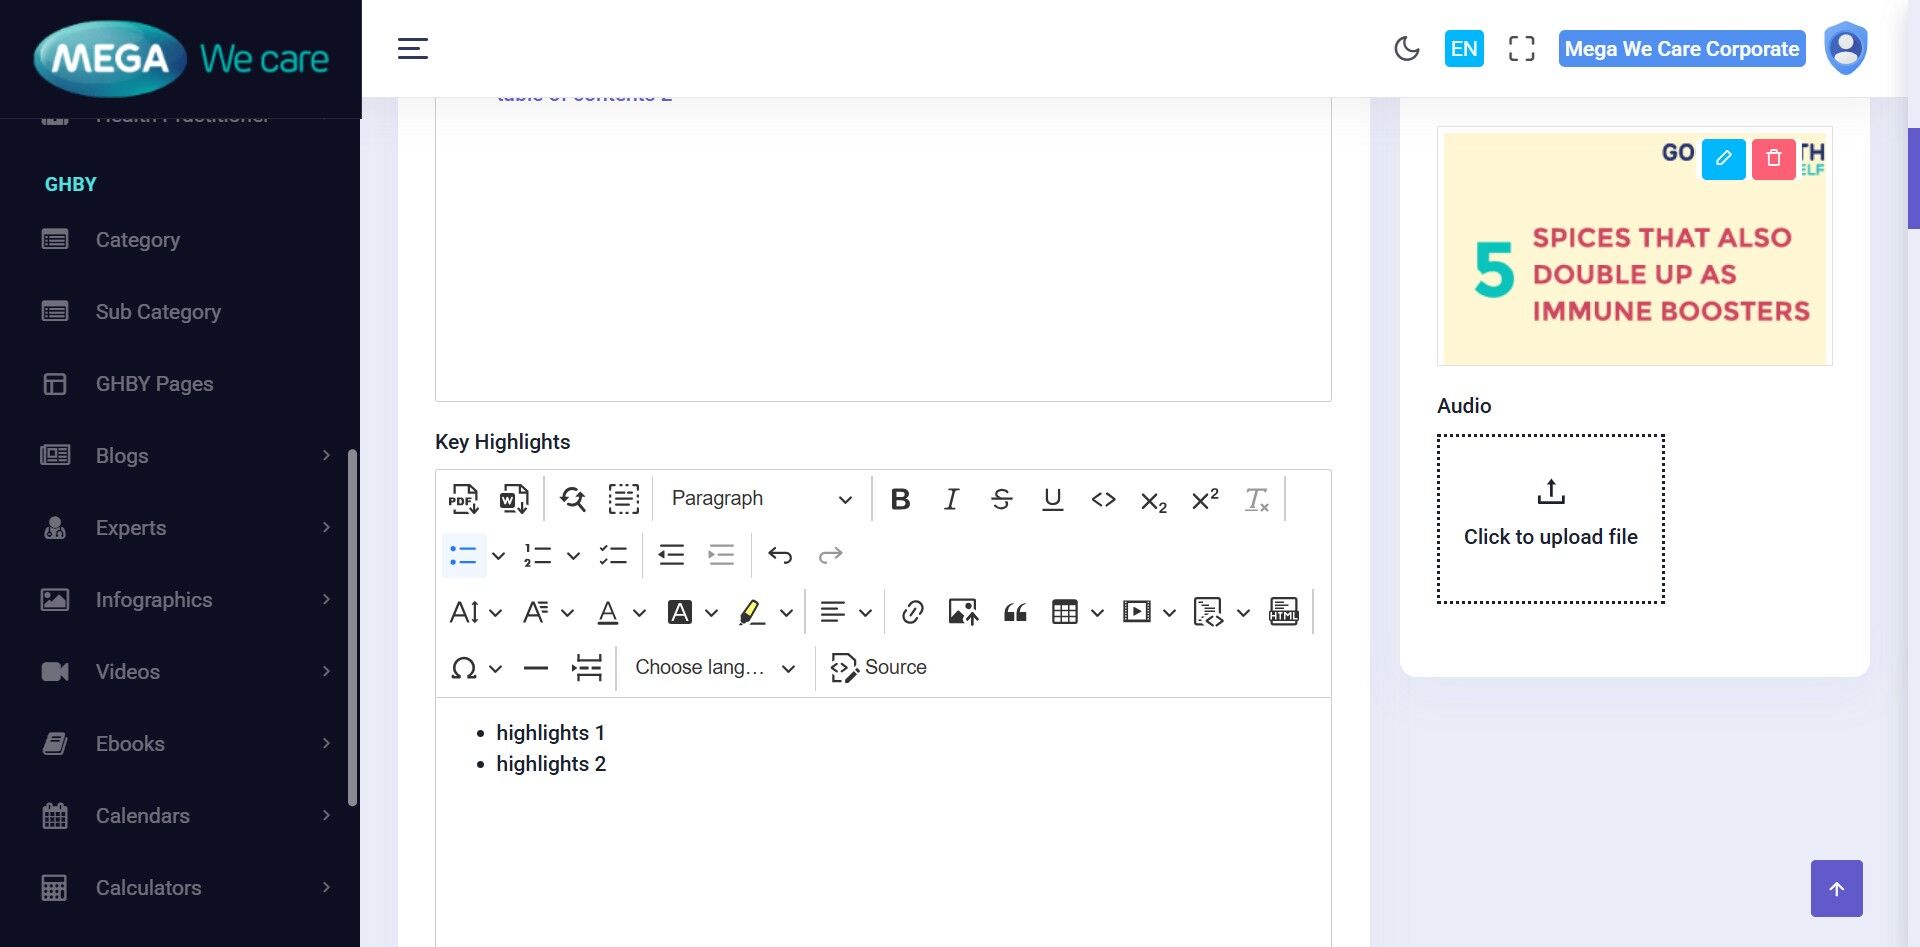
Task: Click the remove formatting icon
Action: click(1256, 499)
